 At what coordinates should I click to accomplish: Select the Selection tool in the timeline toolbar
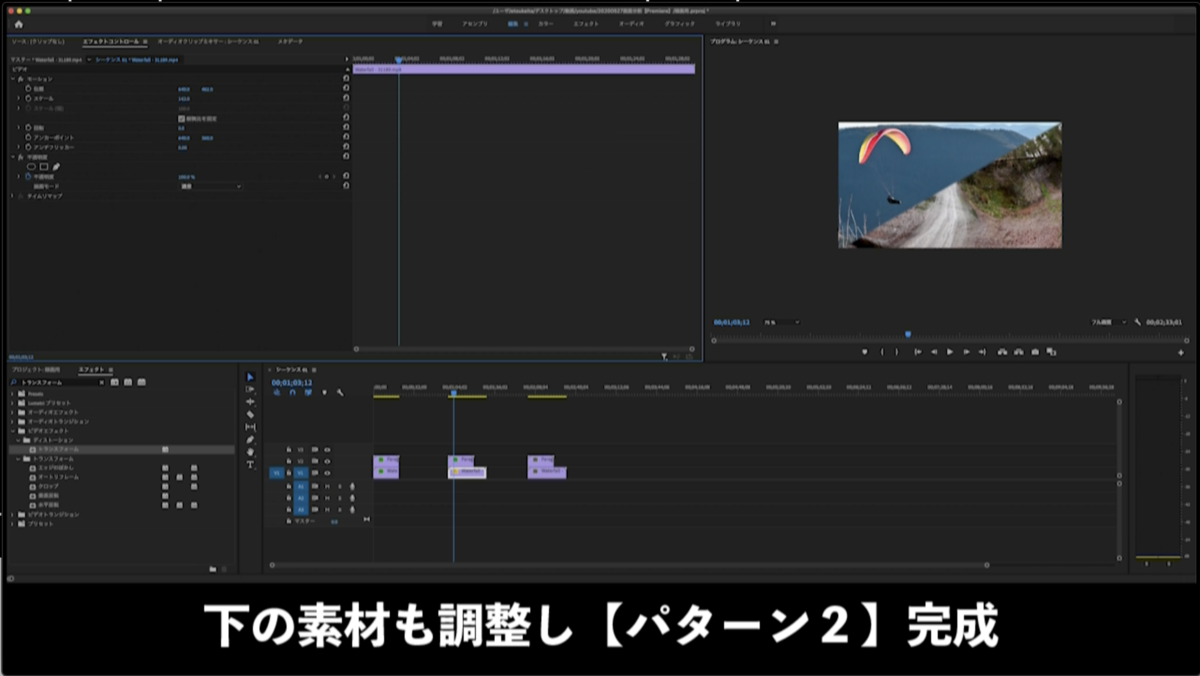pos(248,379)
